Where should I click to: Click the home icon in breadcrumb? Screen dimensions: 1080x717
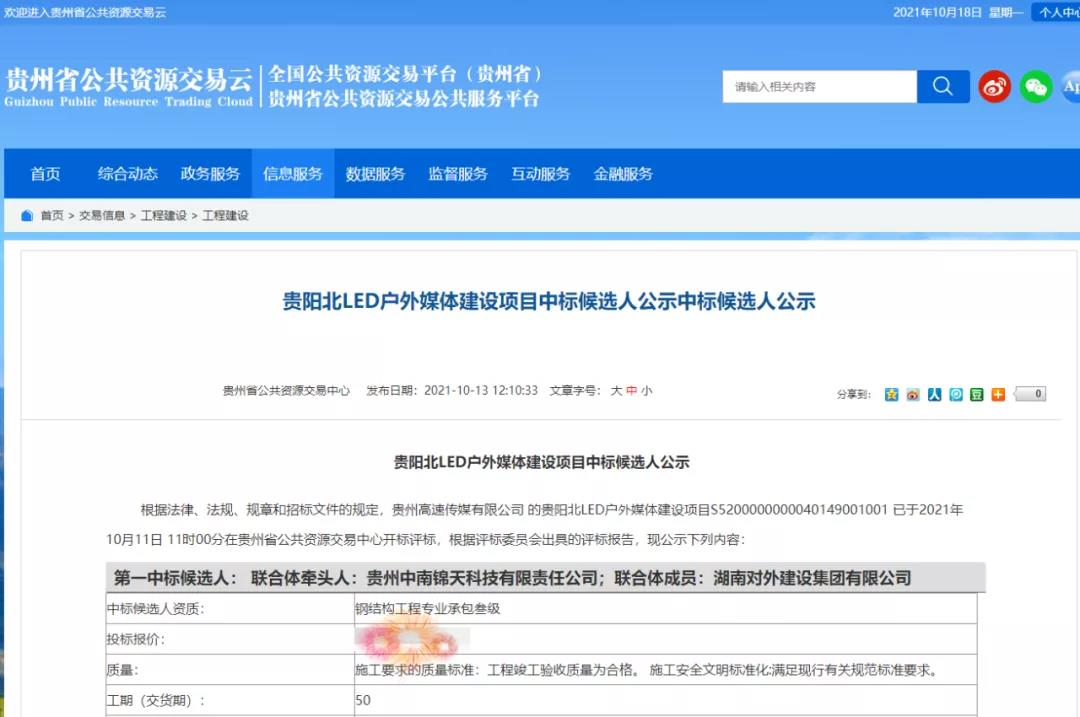pos(27,216)
